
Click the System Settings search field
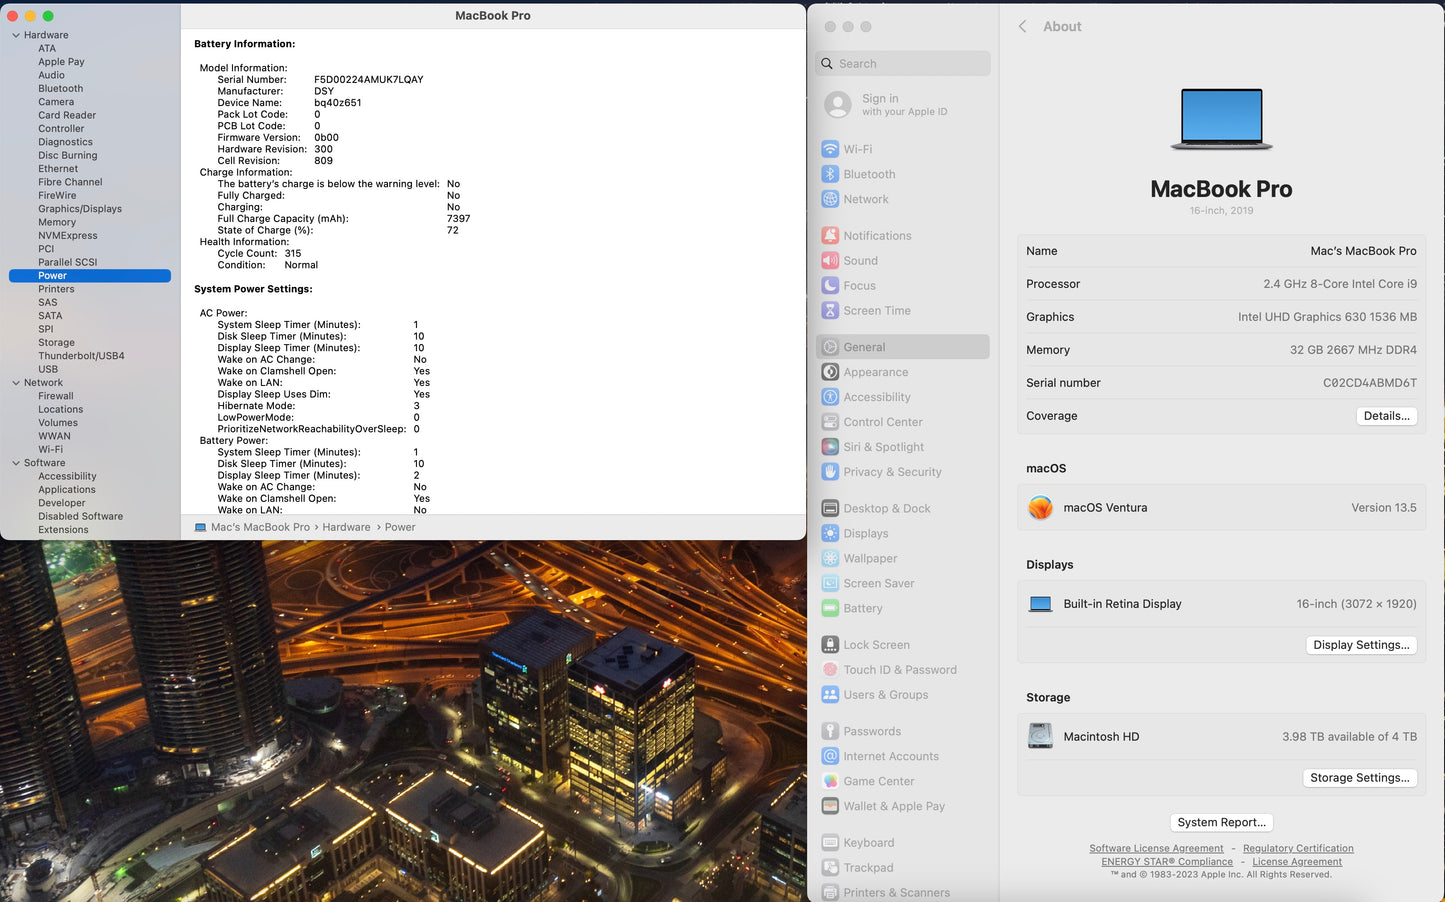coord(903,64)
